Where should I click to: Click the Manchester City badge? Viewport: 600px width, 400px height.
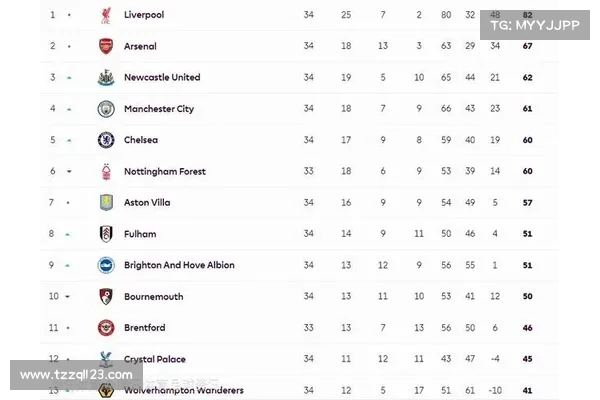[106, 109]
